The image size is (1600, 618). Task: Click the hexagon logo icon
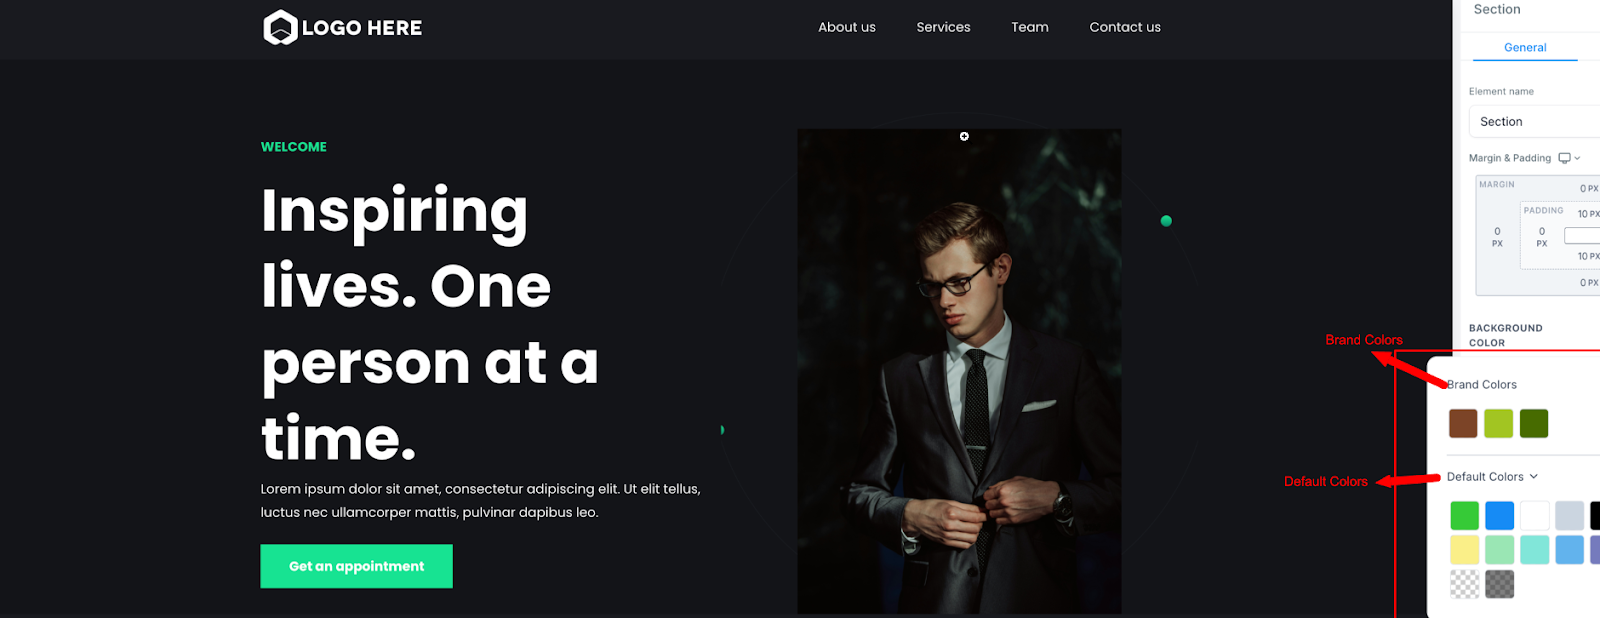click(280, 28)
